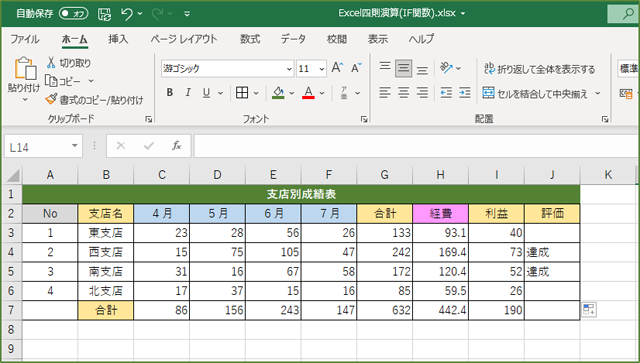Click the コピー copy button
Viewport: 640px width, 363px height.
tap(63, 81)
